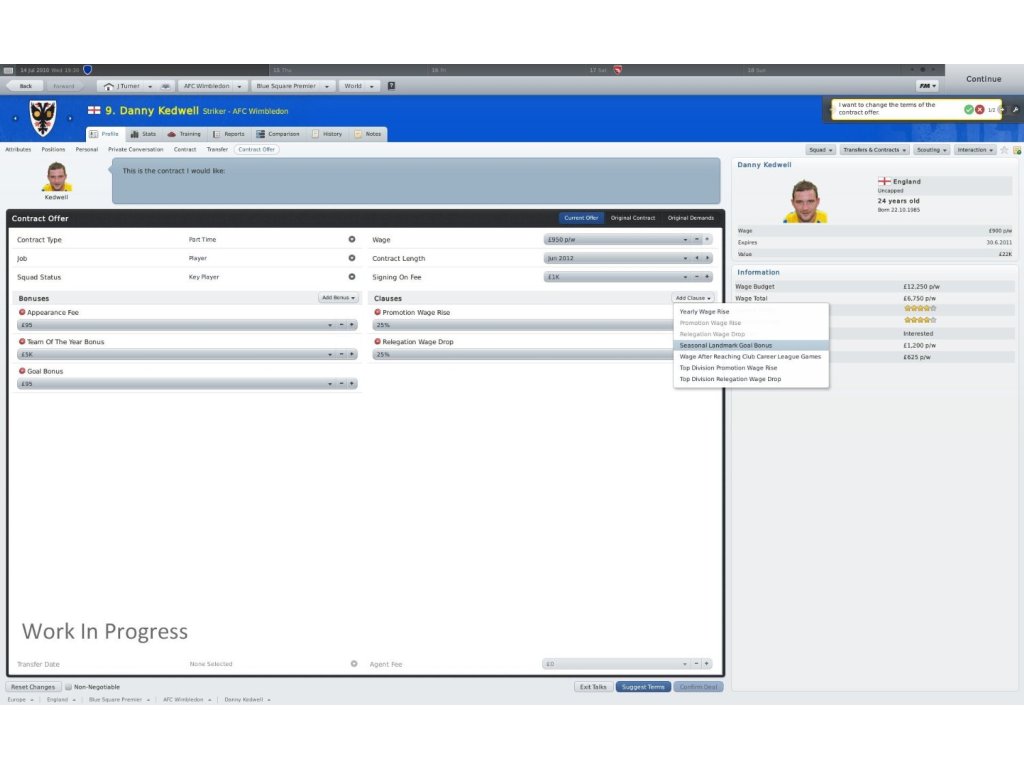
Task: Go to the next player arrow
Action: click(x=70, y=118)
